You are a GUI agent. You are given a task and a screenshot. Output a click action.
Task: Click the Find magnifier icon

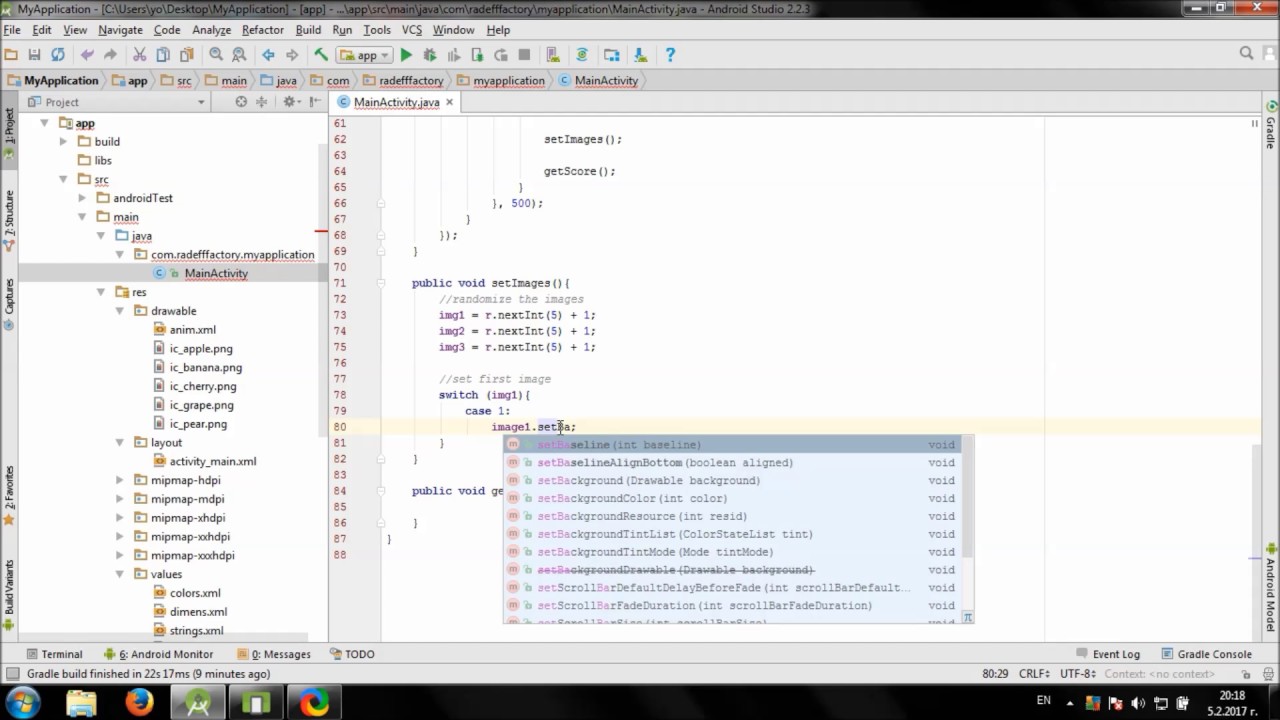(216, 55)
